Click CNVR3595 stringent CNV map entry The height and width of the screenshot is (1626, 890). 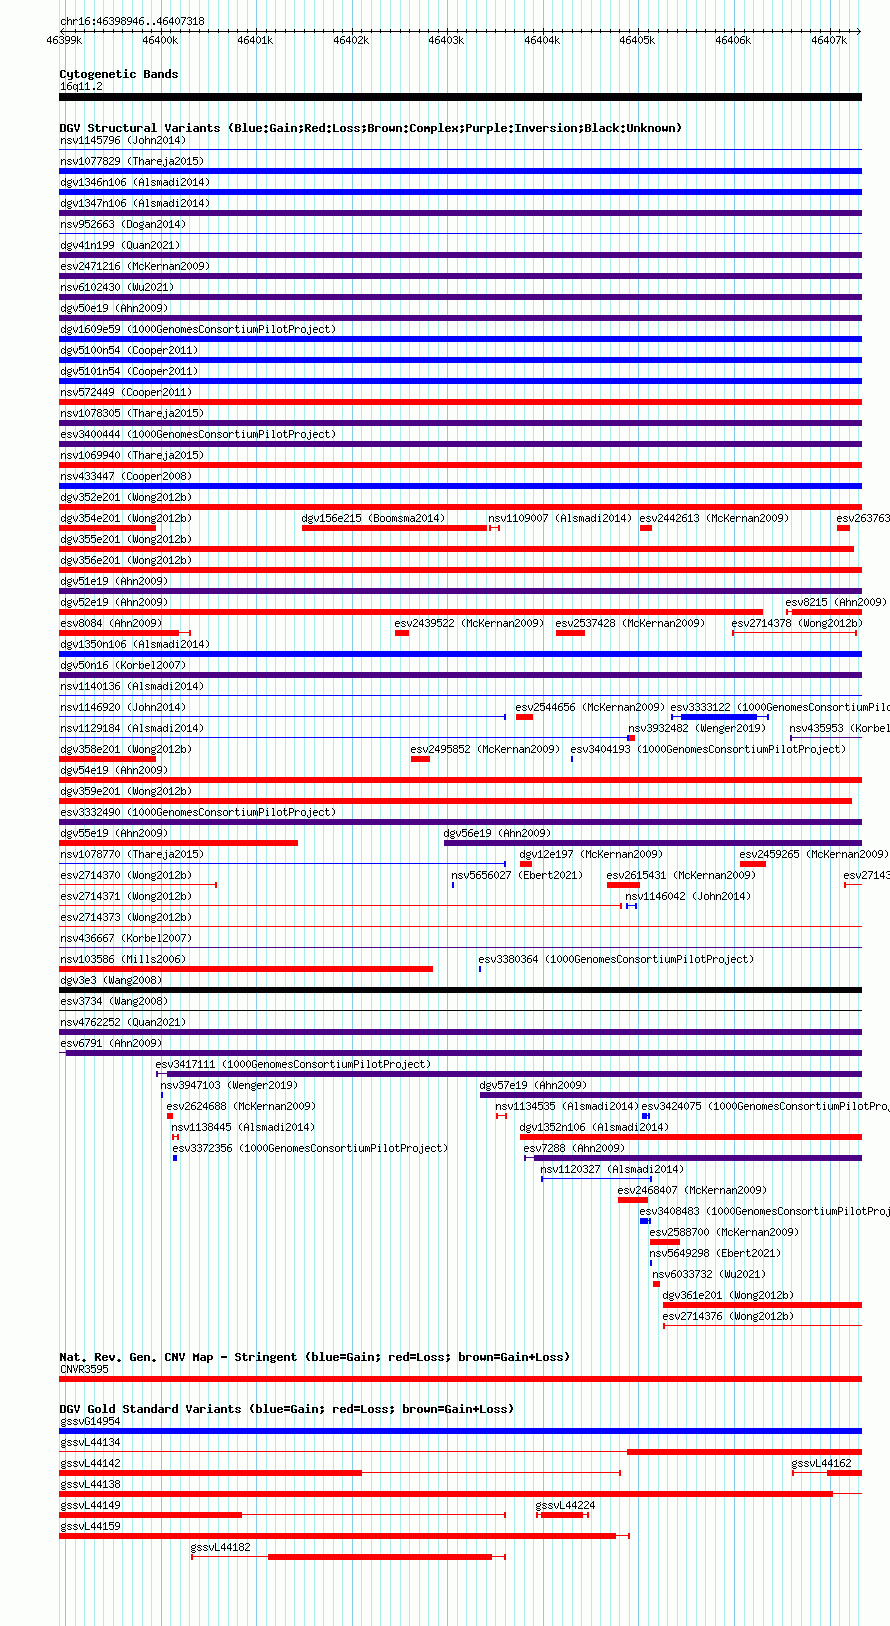(460, 1379)
